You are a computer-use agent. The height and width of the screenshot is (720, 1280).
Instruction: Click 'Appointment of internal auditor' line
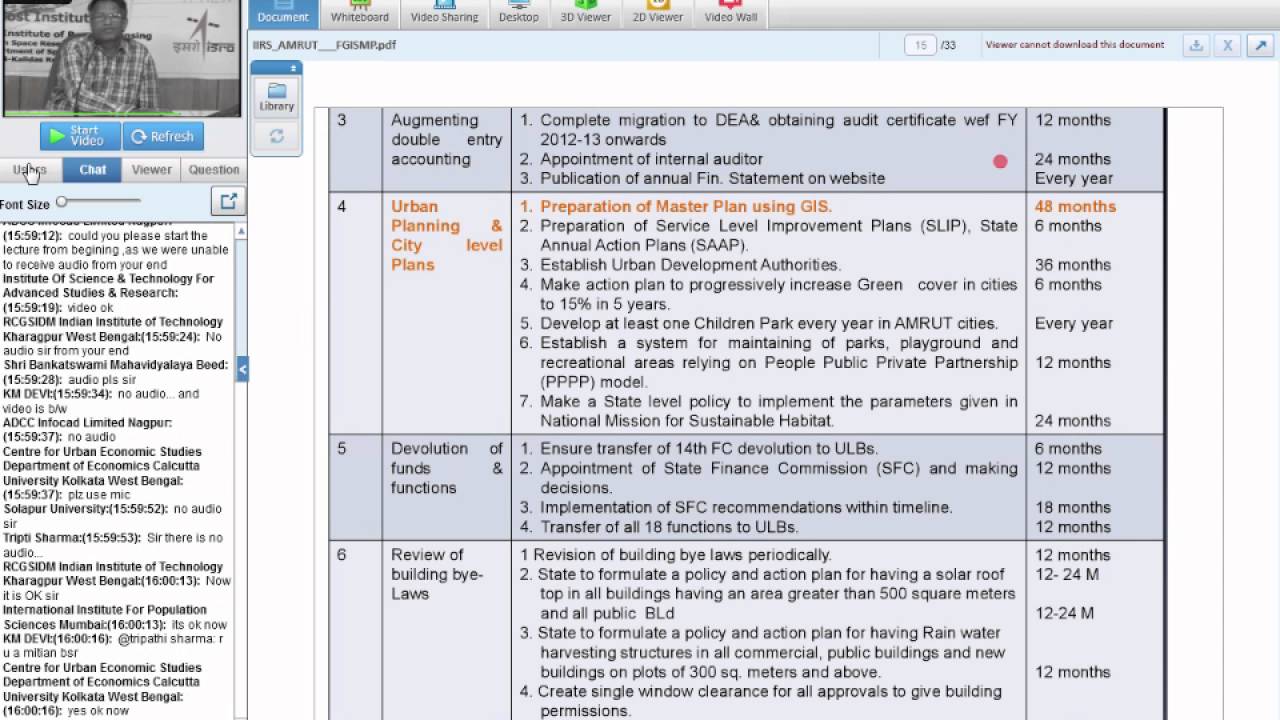click(x=651, y=159)
